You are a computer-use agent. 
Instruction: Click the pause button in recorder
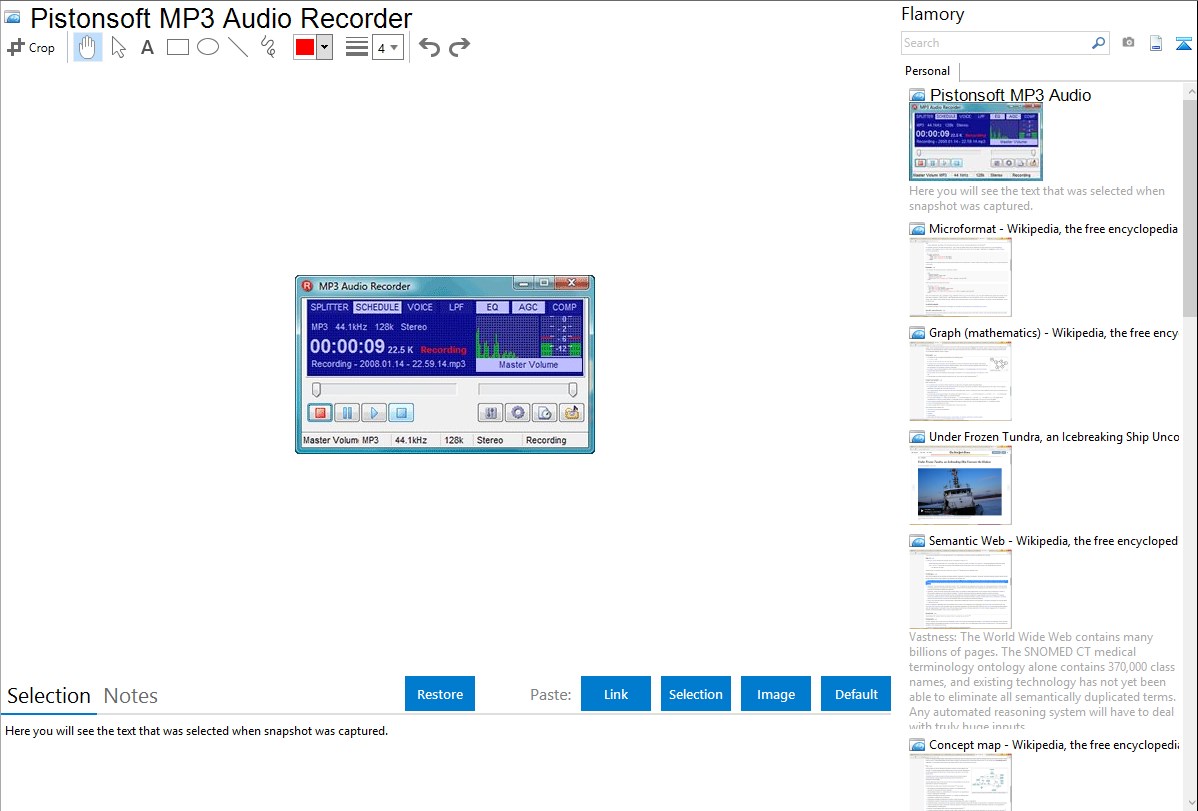pyautogui.click(x=347, y=413)
